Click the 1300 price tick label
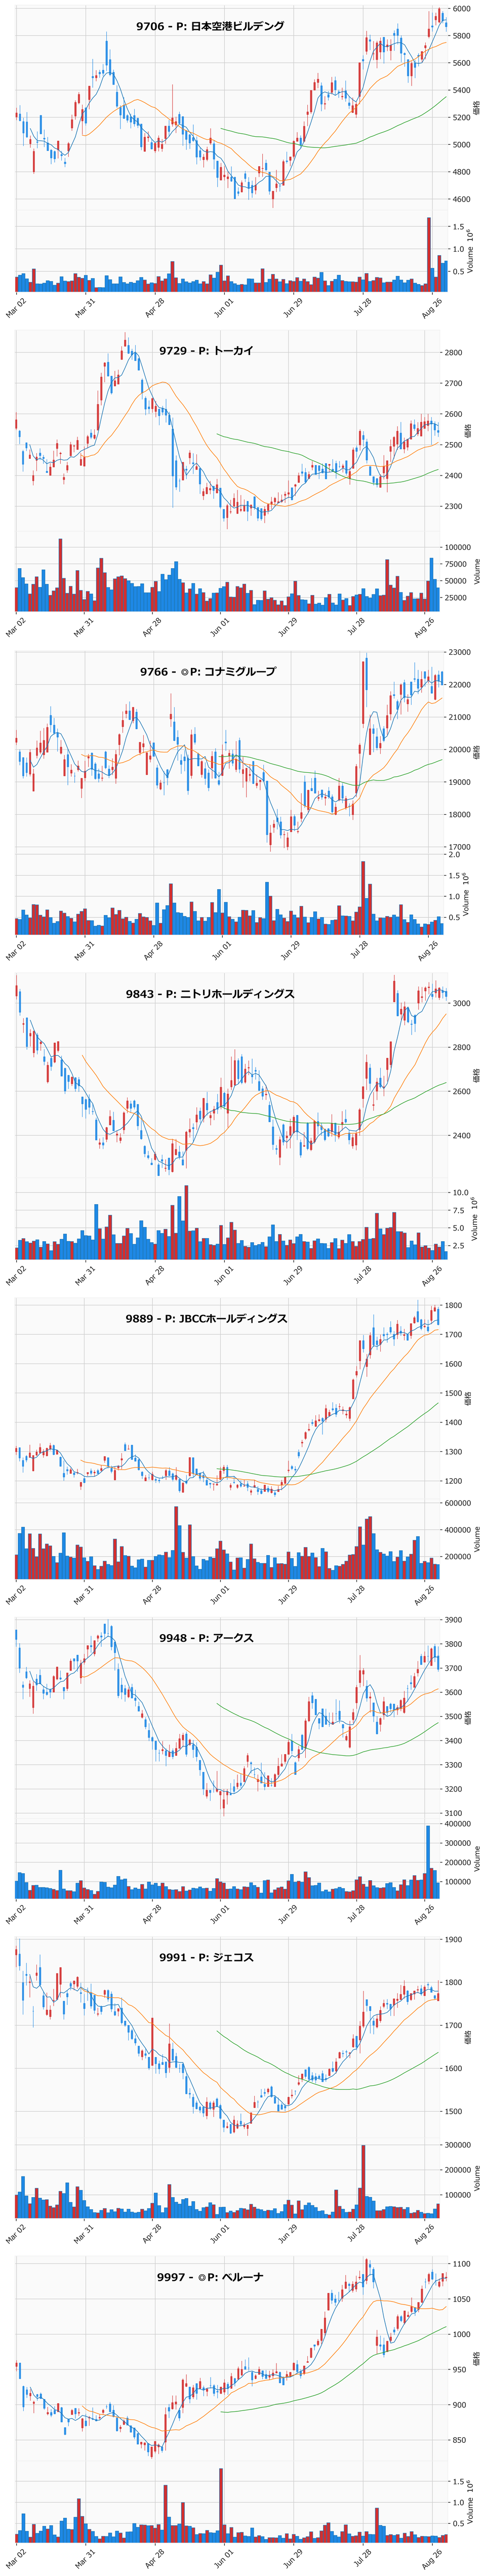The width and height of the screenshot is (486, 2576). pyautogui.click(x=454, y=1452)
